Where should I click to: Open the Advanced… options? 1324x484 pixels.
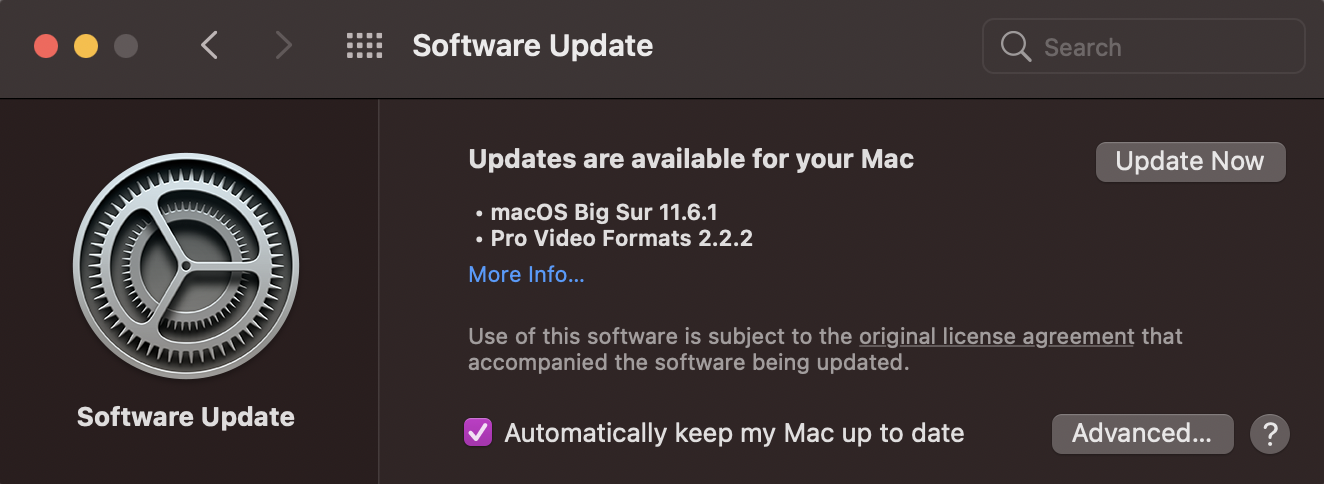(x=1142, y=434)
